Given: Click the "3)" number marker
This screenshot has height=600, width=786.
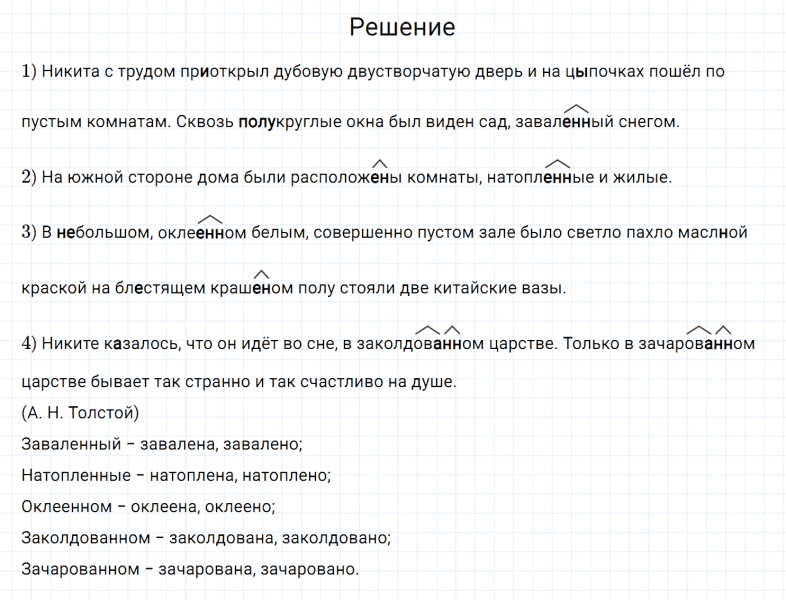Looking at the screenshot, I should coord(29,232).
